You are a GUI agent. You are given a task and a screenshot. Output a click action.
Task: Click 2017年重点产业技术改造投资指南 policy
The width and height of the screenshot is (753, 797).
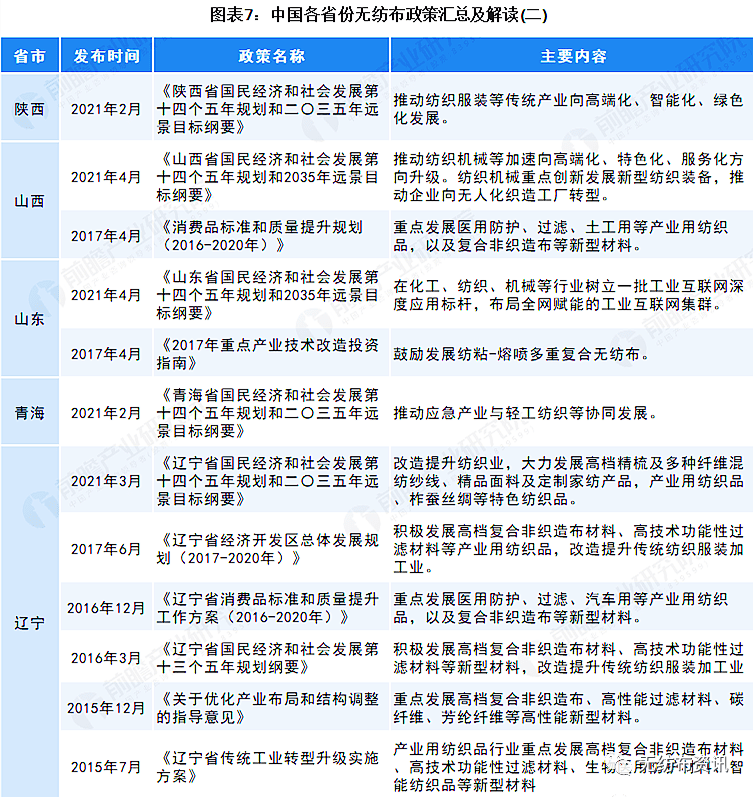[267, 354]
